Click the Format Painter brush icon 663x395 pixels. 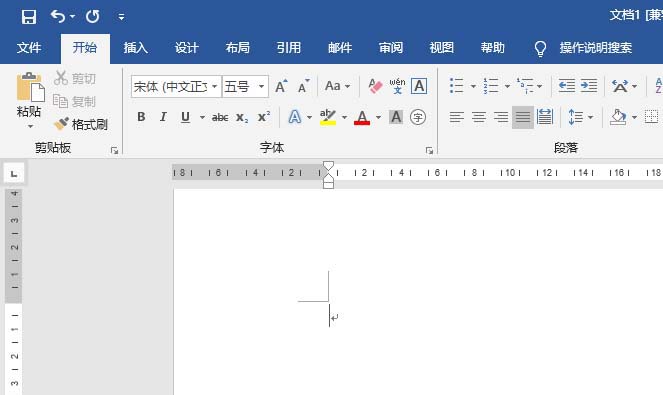point(61,124)
